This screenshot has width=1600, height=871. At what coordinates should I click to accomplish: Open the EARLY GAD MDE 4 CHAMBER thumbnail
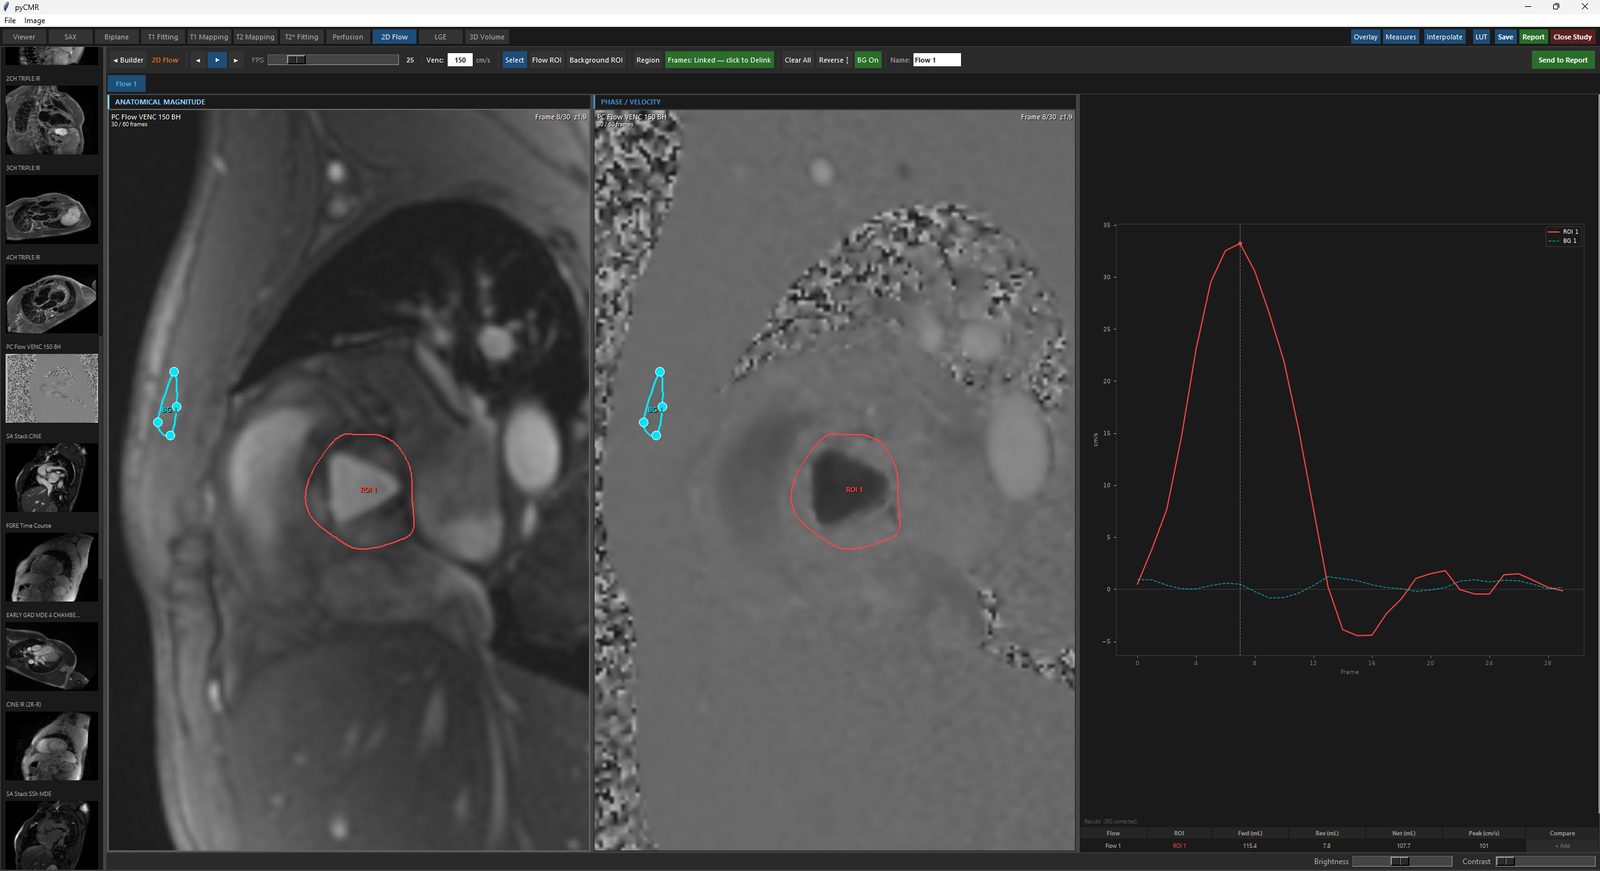(52, 656)
